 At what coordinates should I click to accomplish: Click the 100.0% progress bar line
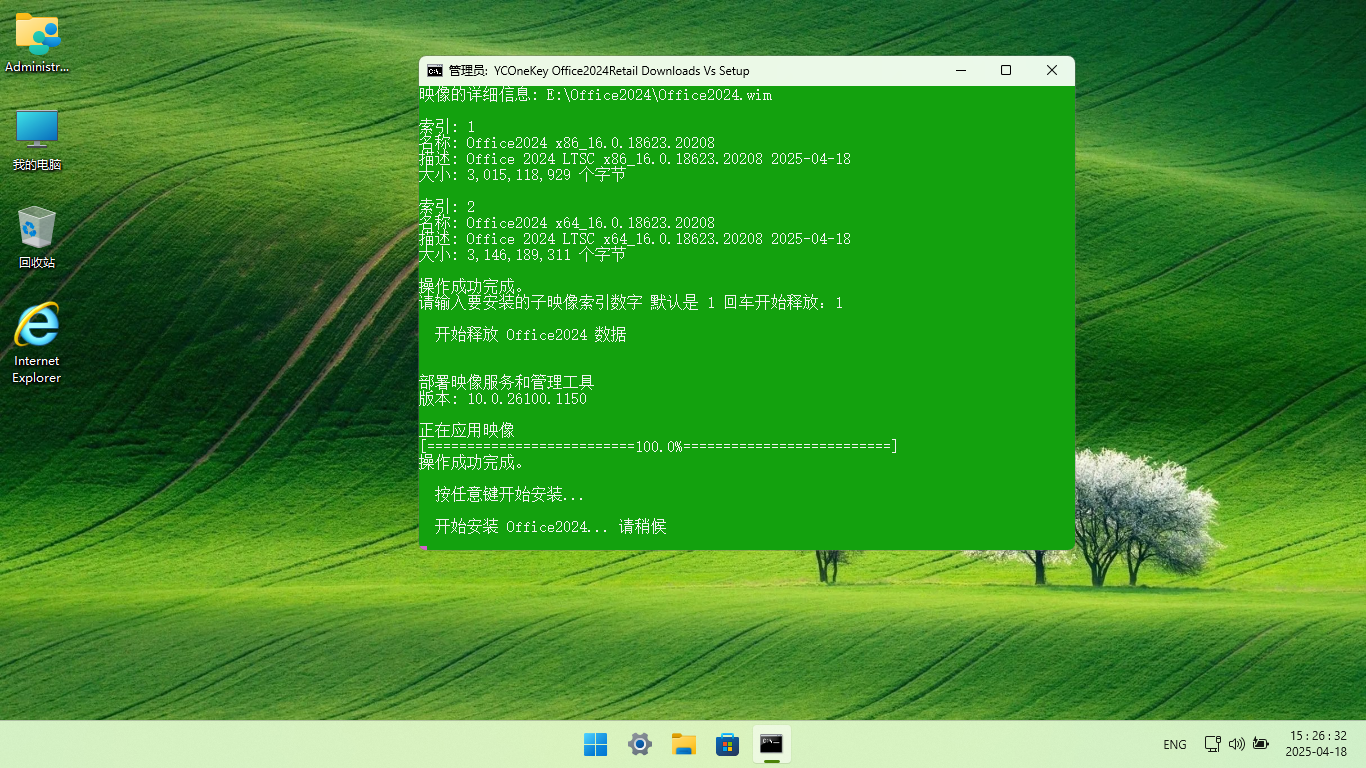coord(659,447)
